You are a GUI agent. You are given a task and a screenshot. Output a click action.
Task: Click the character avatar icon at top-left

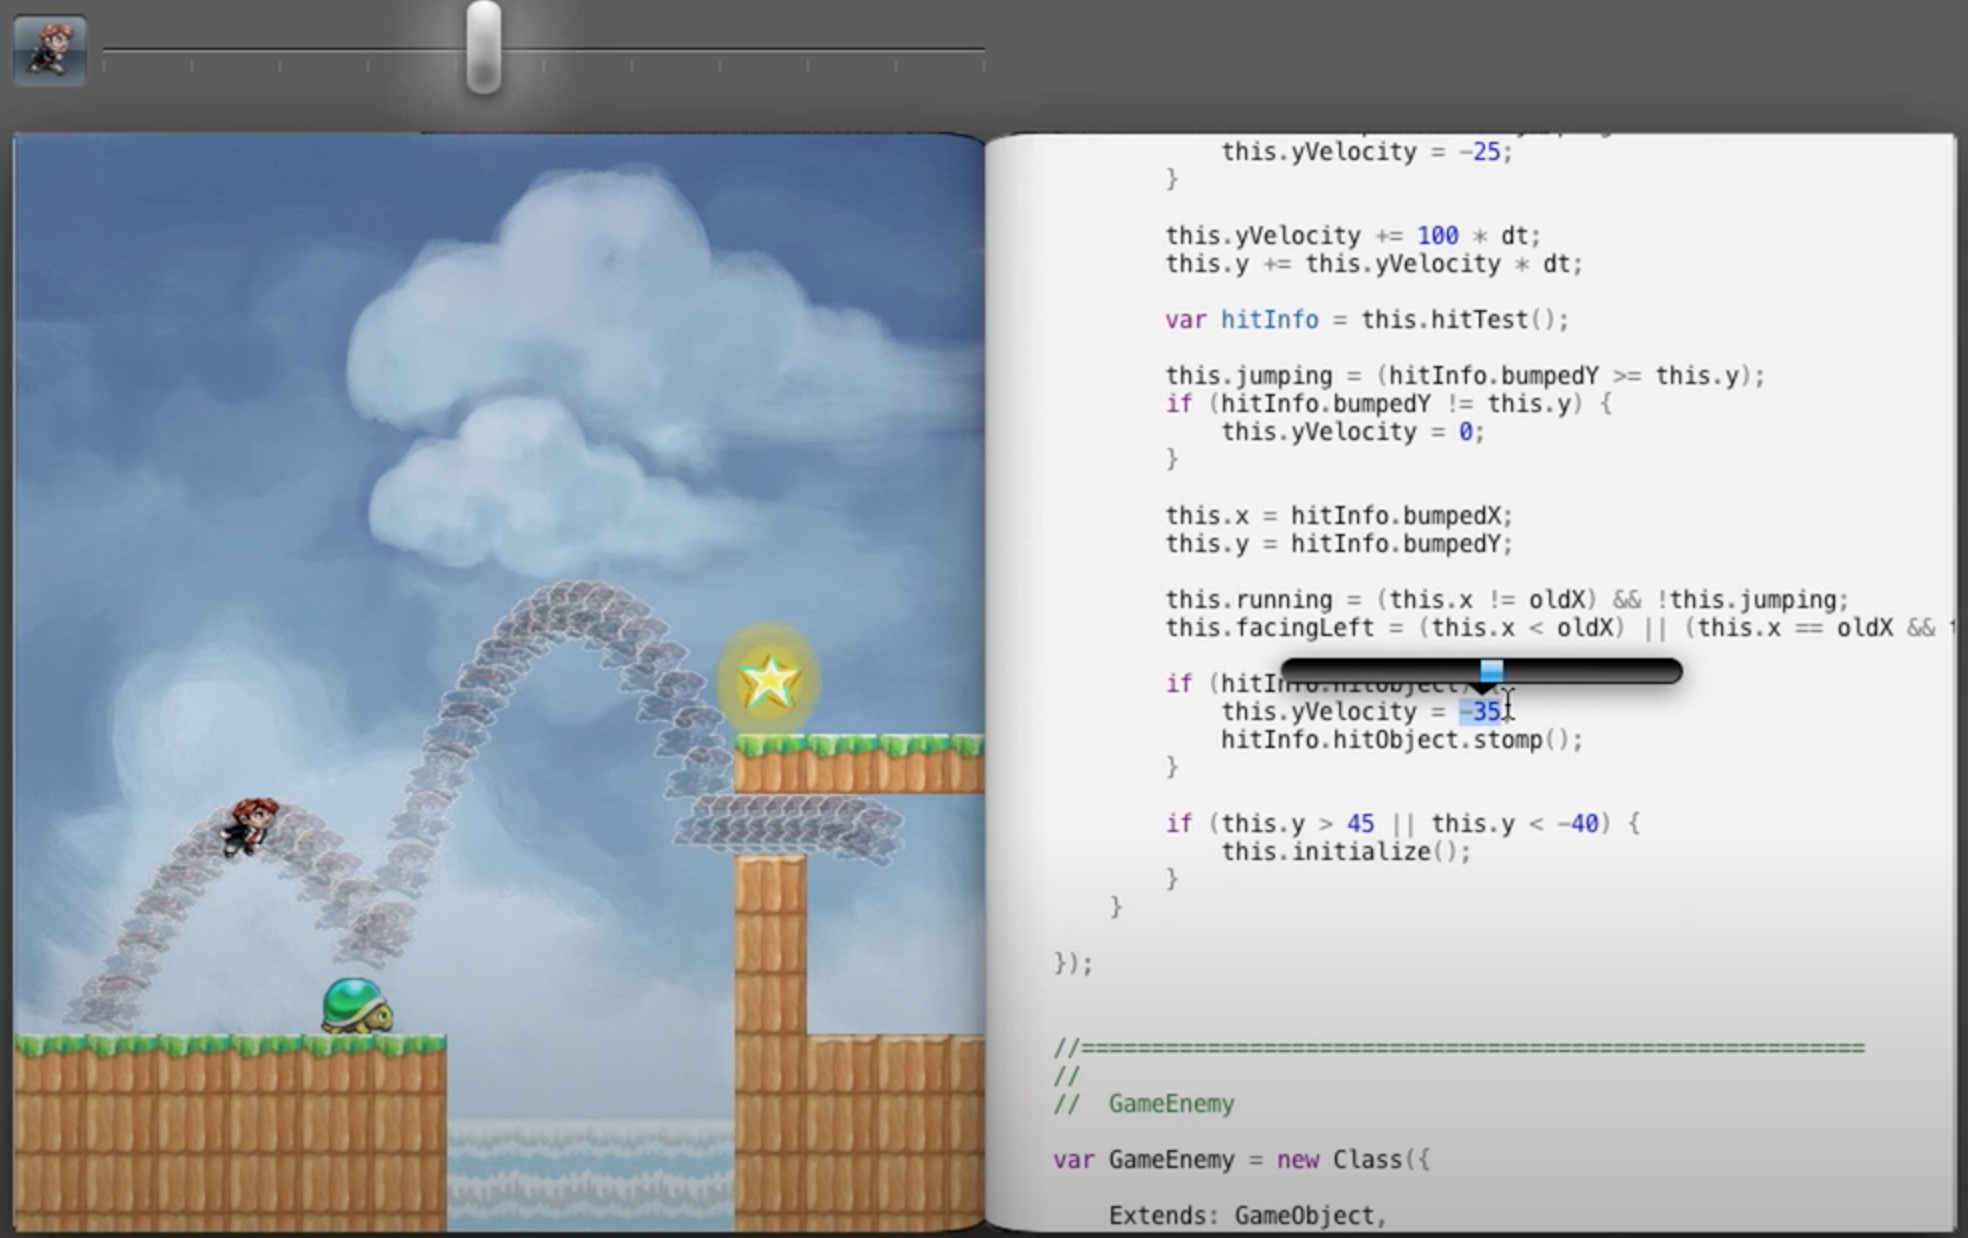point(49,49)
